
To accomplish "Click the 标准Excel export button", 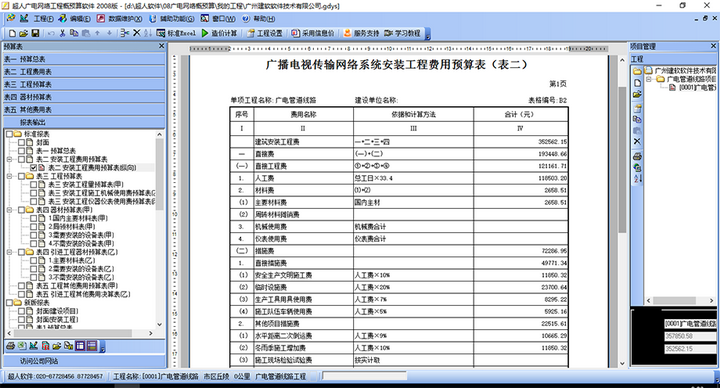I will [x=176, y=33].
